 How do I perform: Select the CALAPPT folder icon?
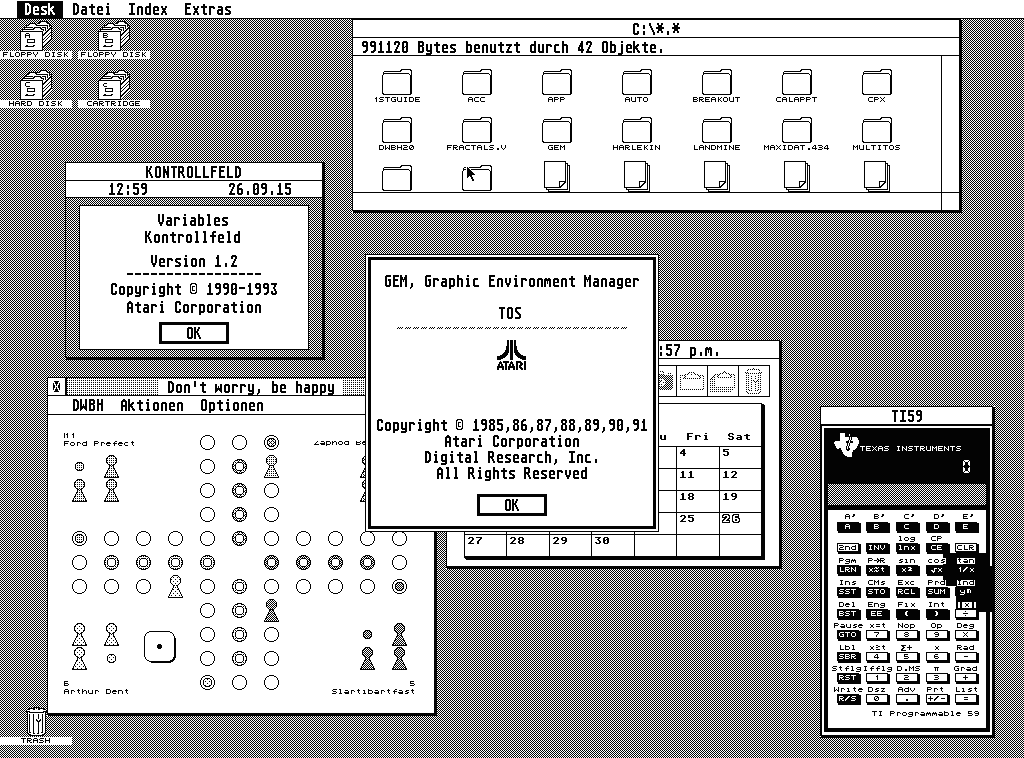796,86
